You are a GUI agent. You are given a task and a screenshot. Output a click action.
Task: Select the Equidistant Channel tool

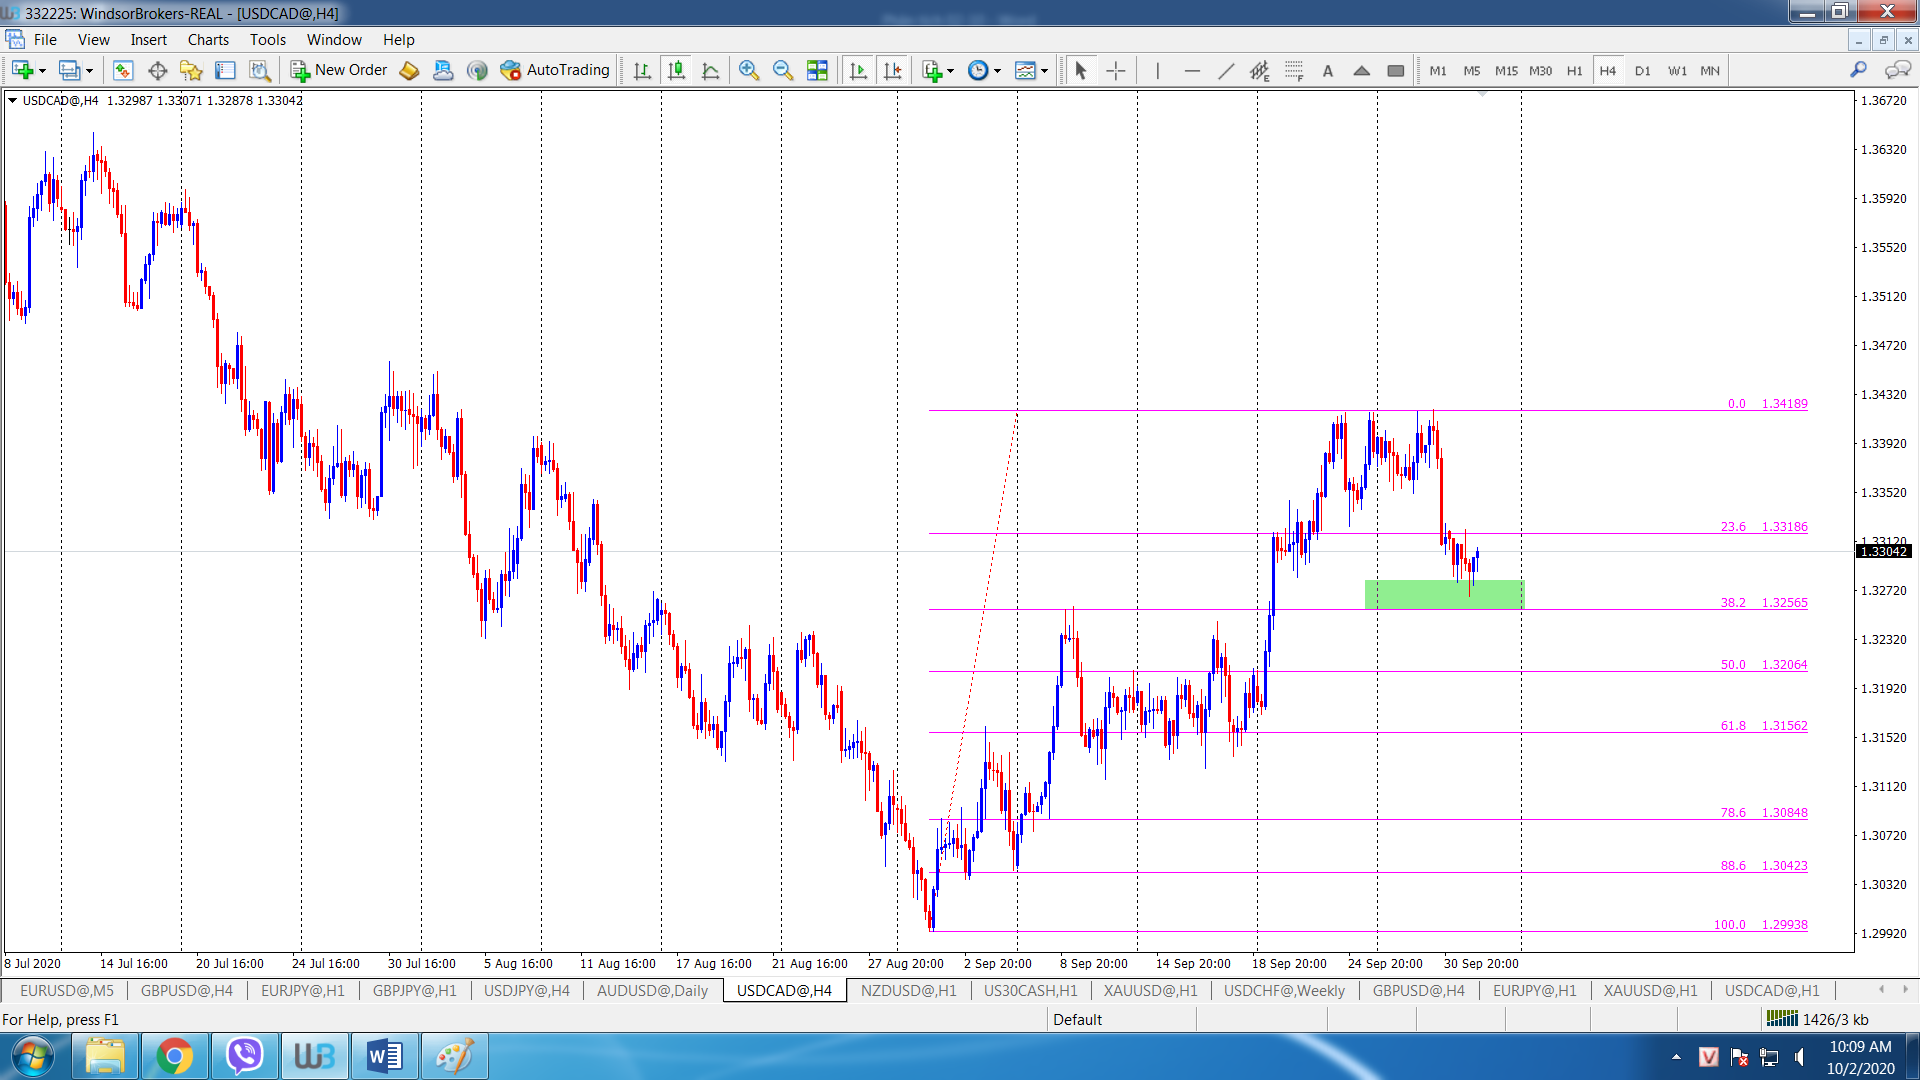[x=1260, y=70]
